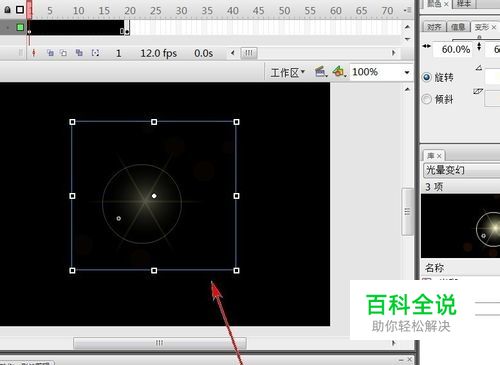Image resolution: width=500 pixels, height=365 pixels.
Task: Click the stage vertical scrollbar thumb
Action: click(407, 212)
